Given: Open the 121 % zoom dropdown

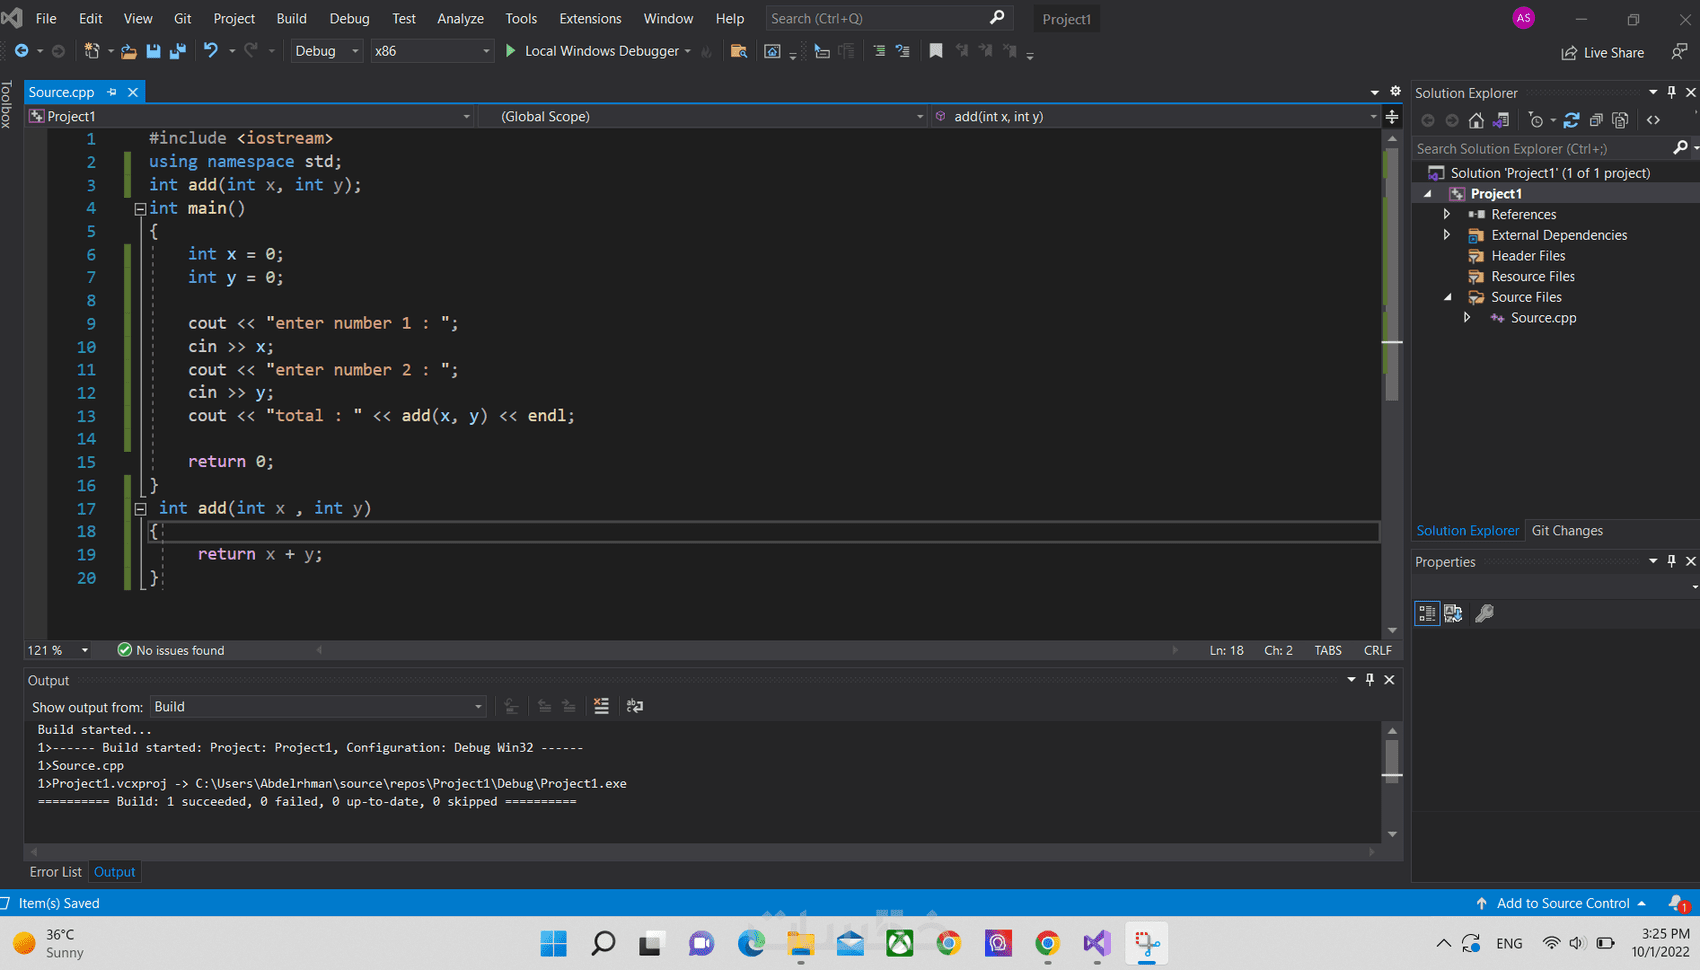Looking at the screenshot, I should pos(58,650).
